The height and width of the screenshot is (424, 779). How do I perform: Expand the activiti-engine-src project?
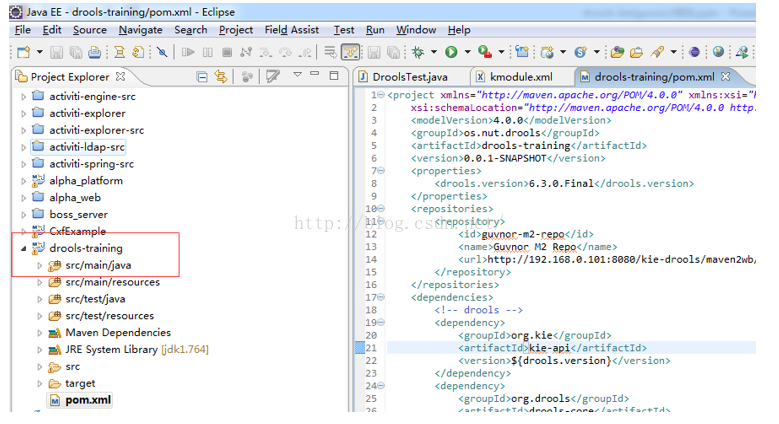(23, 97)
